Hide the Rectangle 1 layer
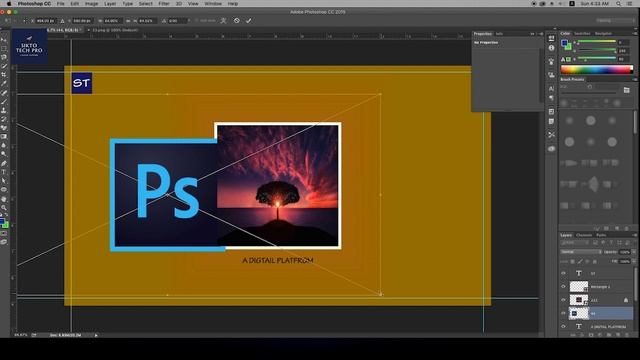Image resolution: width=640 pixels, height=360 pixels. [x=564, y=287]
